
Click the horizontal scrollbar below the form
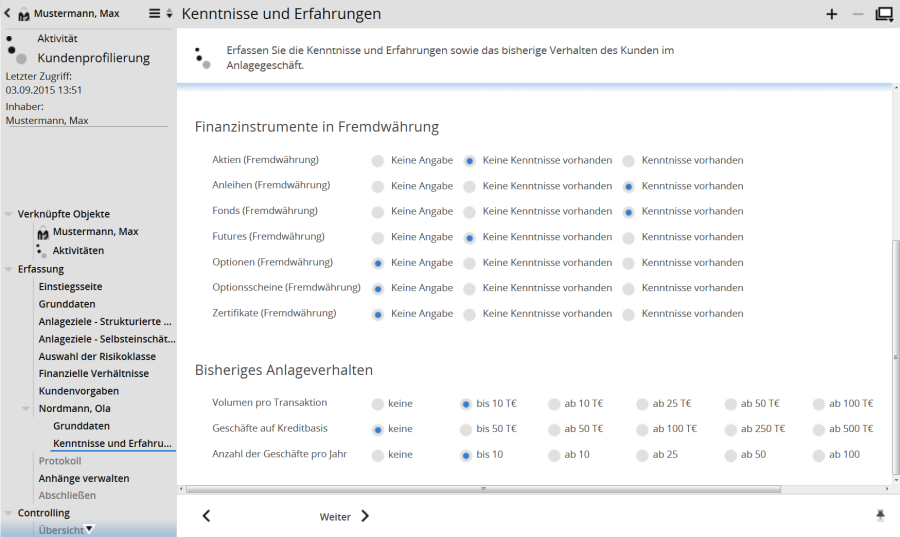pyautogui.click(x=484, y=489)
